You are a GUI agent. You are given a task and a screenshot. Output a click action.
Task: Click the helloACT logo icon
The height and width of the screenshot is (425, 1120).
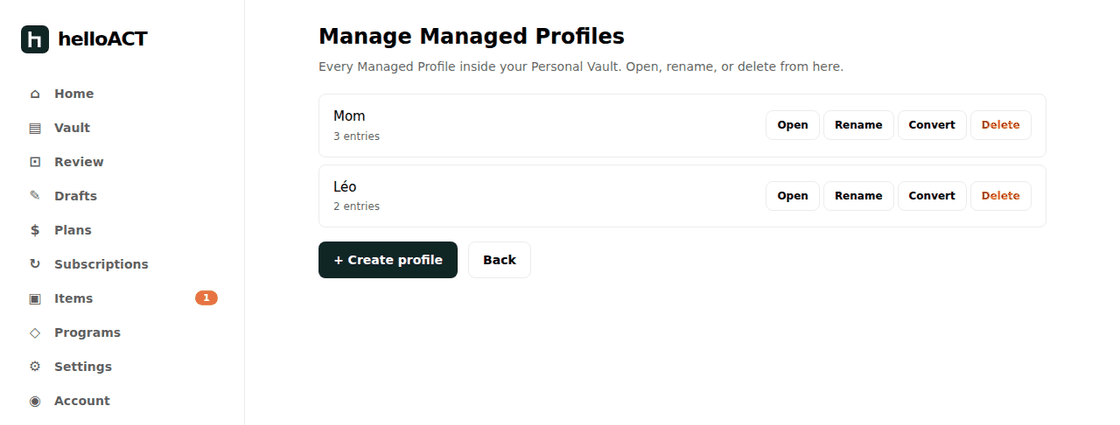tap(35, 39)
